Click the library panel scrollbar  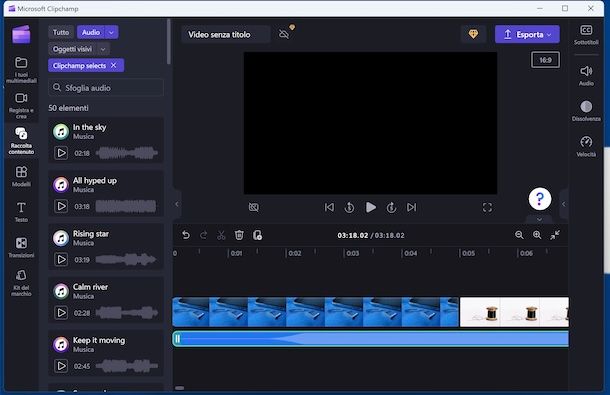tap(168, 41)
